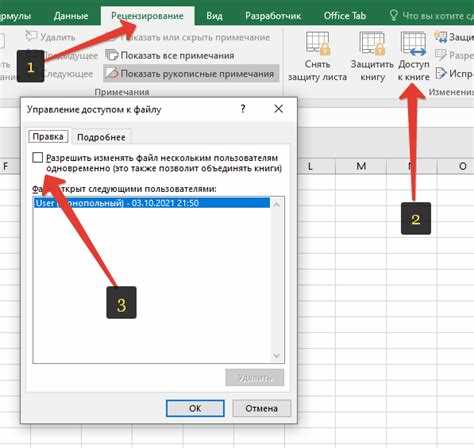Select the Правка dialog tab
Screen dimensions: 474x448
48,137
